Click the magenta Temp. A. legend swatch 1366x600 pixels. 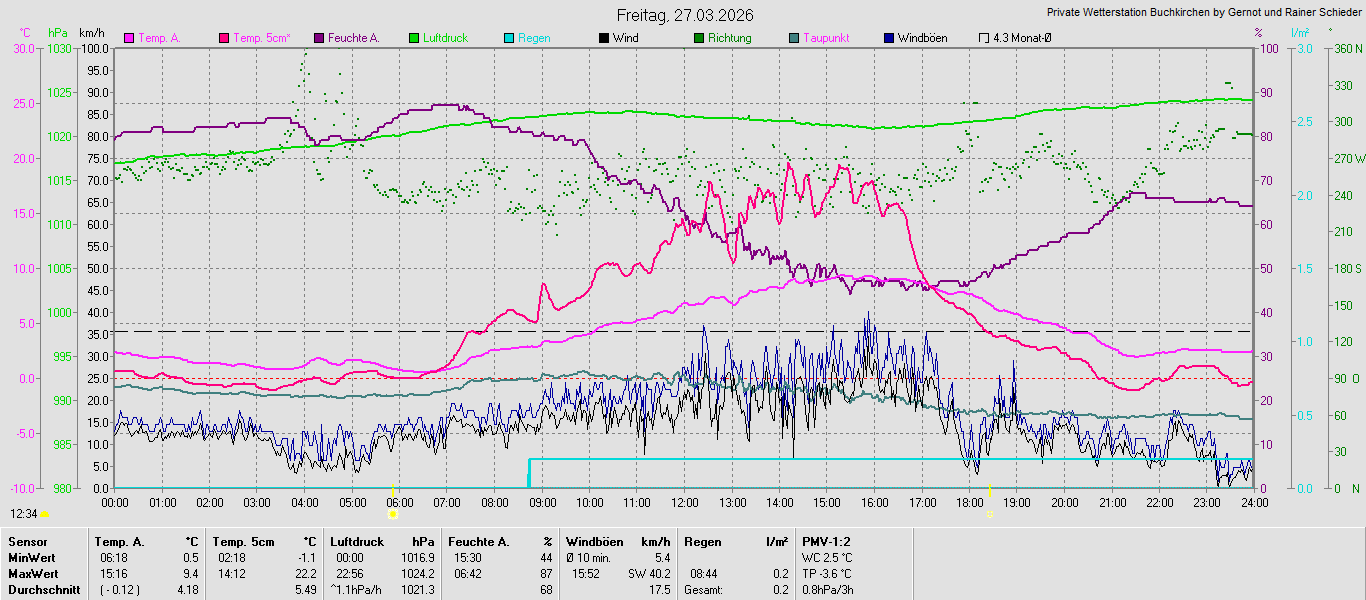[128, 38]
